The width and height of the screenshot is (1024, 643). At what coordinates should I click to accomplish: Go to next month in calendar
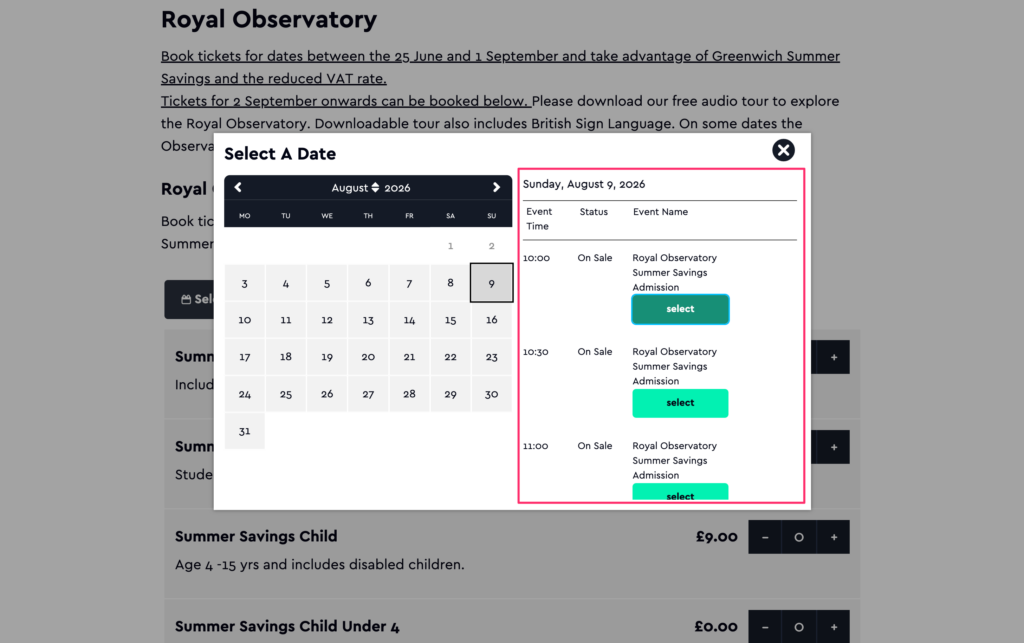(x=496, y=187)
